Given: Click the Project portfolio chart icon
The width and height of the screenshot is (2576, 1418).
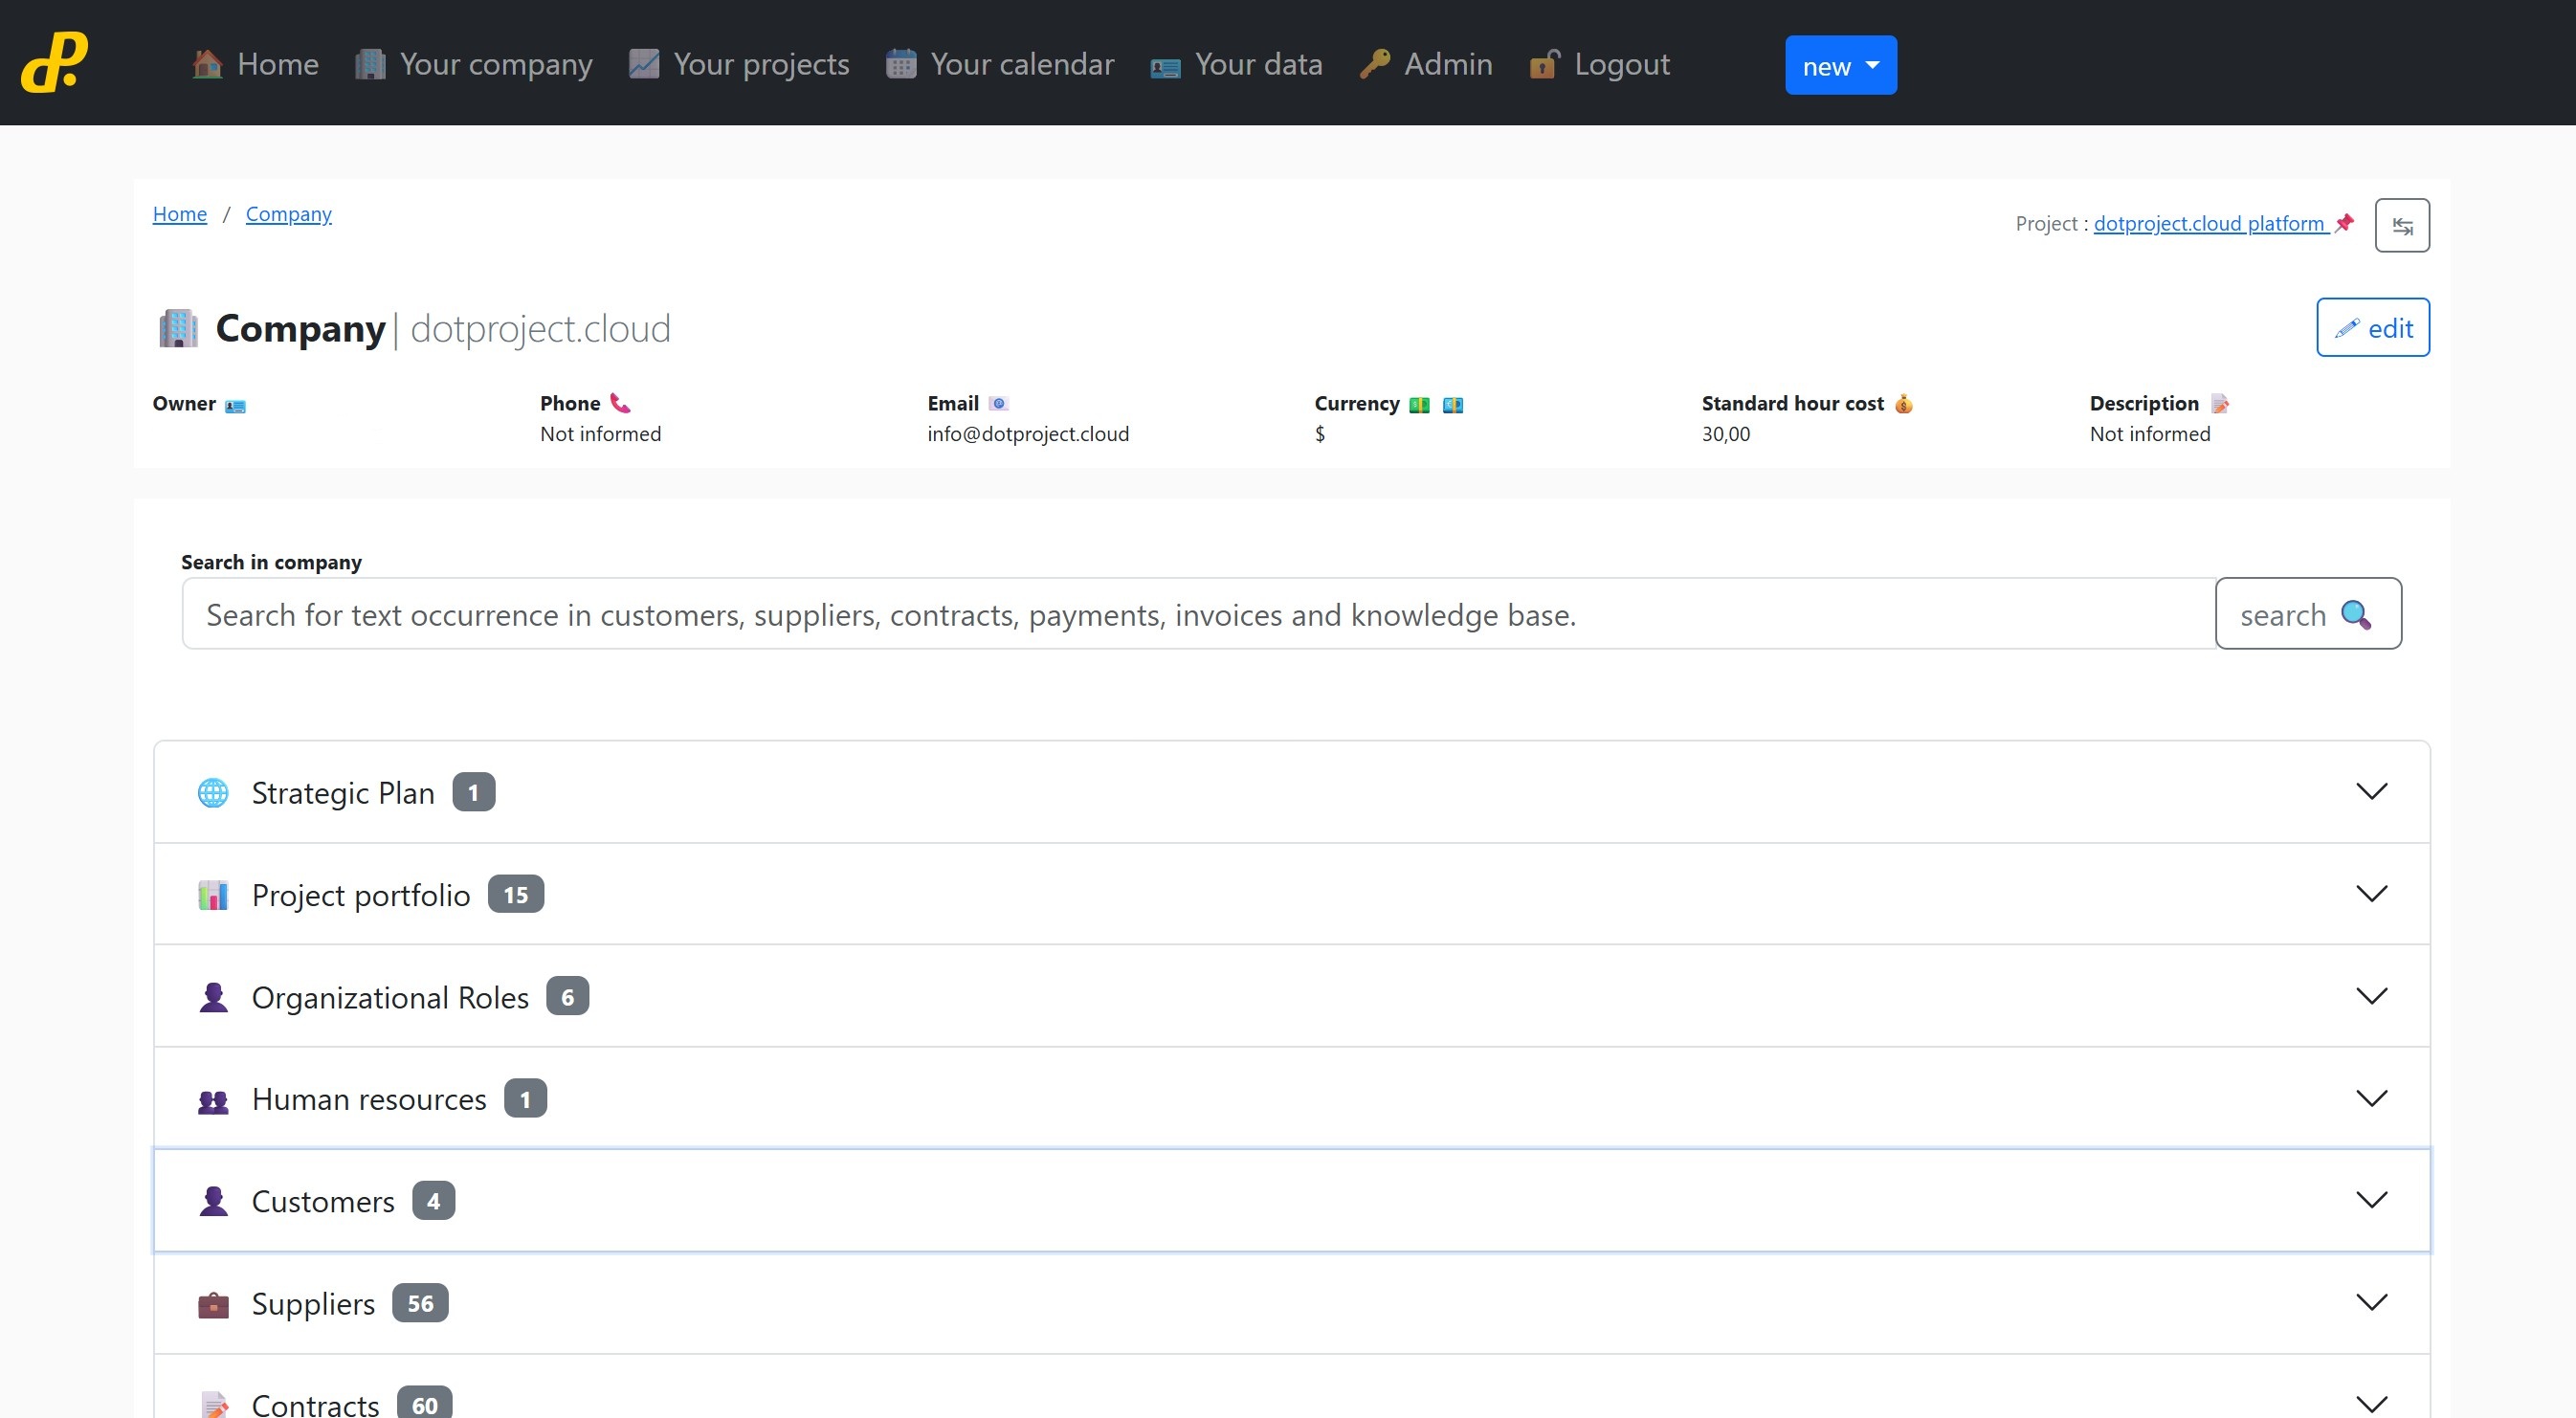Looking at the screenshot, I should 213,895.
